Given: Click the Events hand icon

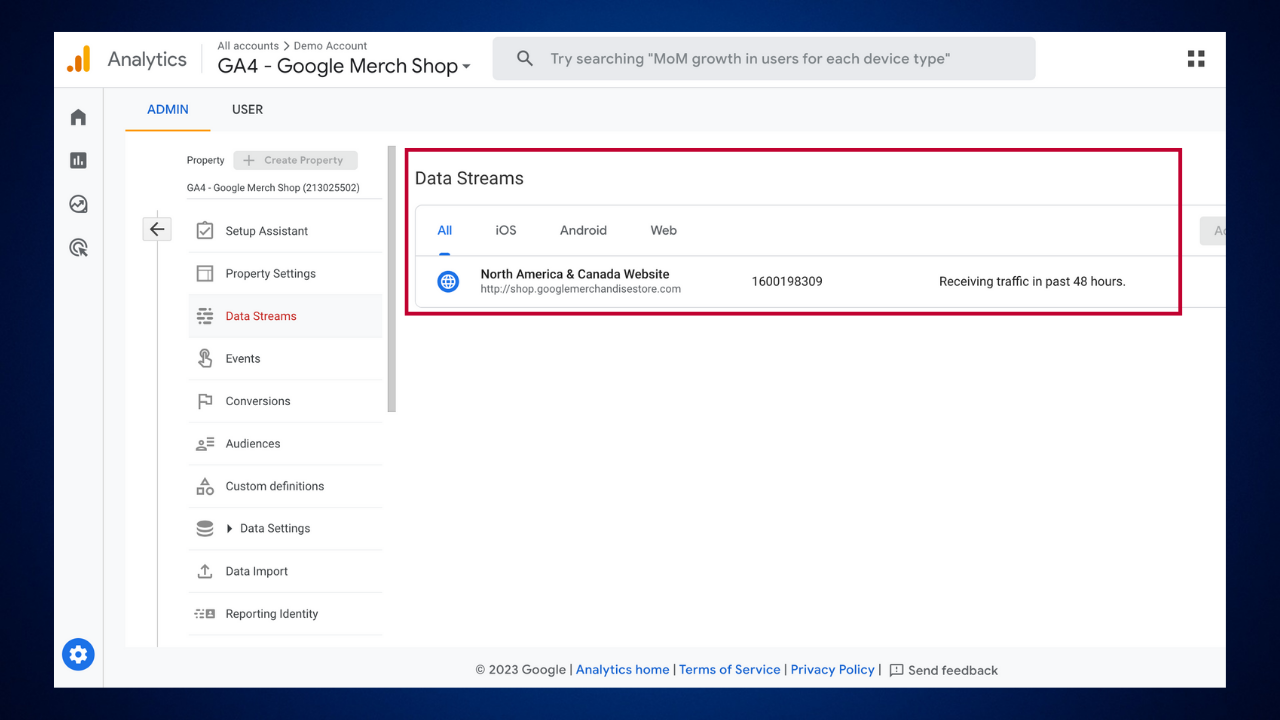Looking at the screenshot, I should tap(205, 358).
